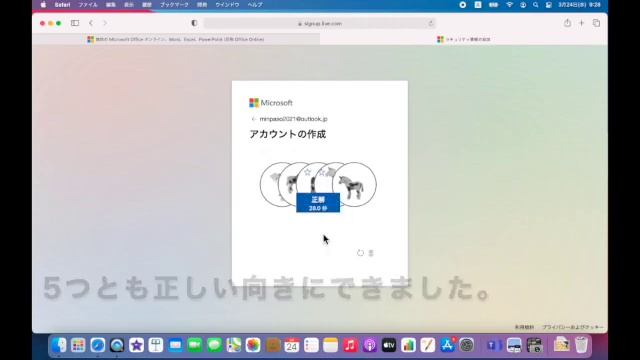Restart the puzzle with reload icon
The image size is (640, 360).
360,253
